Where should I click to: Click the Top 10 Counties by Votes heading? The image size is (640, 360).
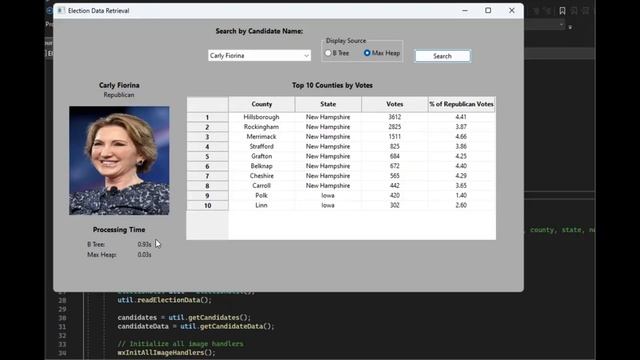coord(332,85)
